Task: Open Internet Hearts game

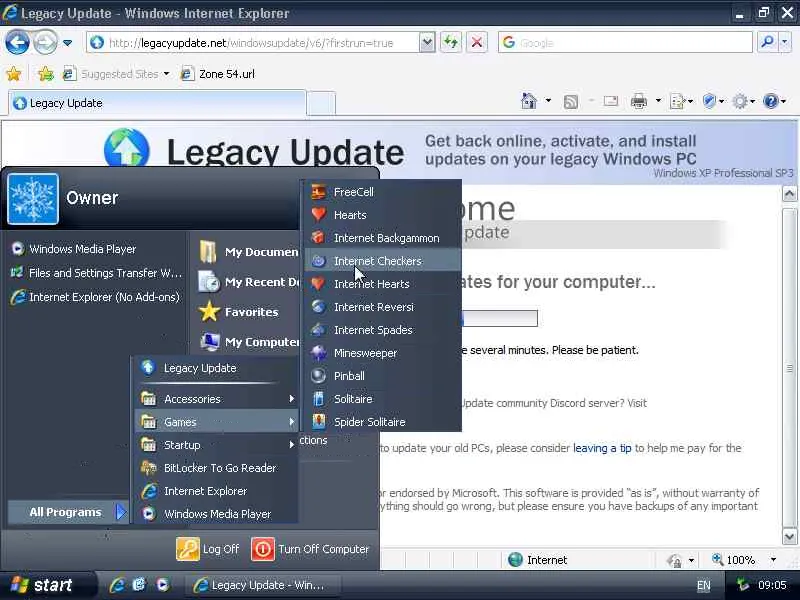Action: click(383, 284)
